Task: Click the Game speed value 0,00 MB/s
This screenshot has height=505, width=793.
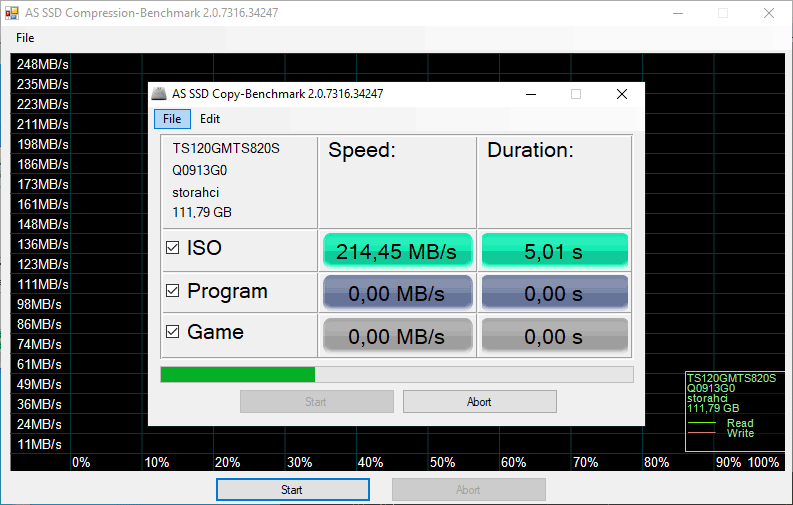Action: pos(398,335)
